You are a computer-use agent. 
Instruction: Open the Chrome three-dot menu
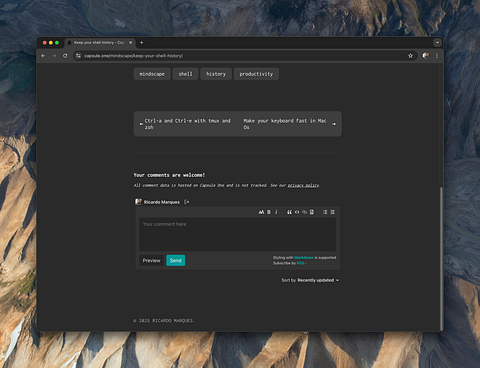[x=437, y=56]
